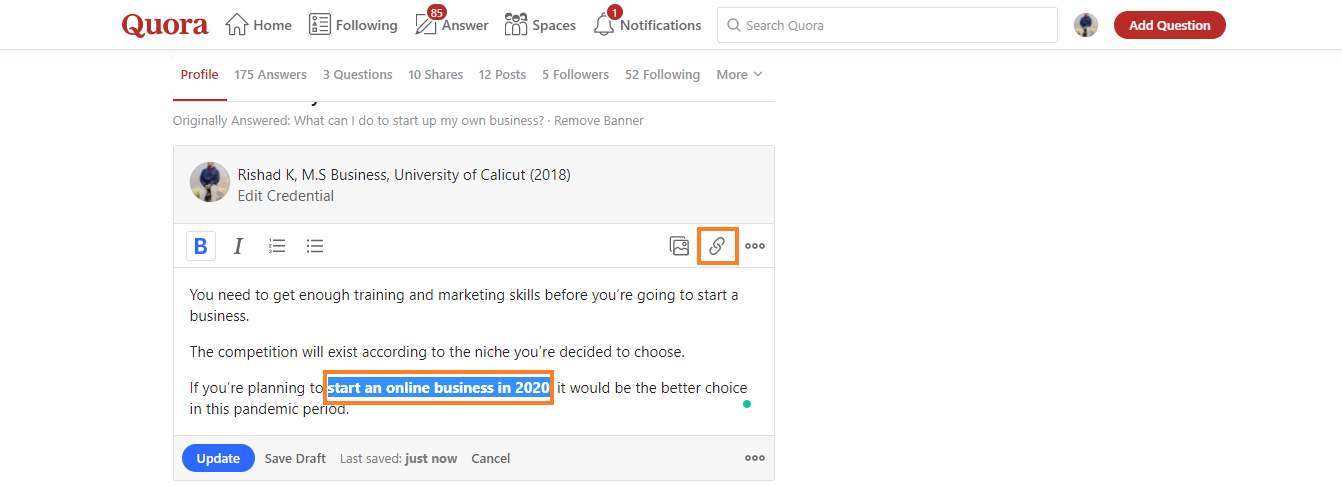Viewport: 1342px width, 486px height.
Task: Click the Add Question button
Action: (1170, 25)
